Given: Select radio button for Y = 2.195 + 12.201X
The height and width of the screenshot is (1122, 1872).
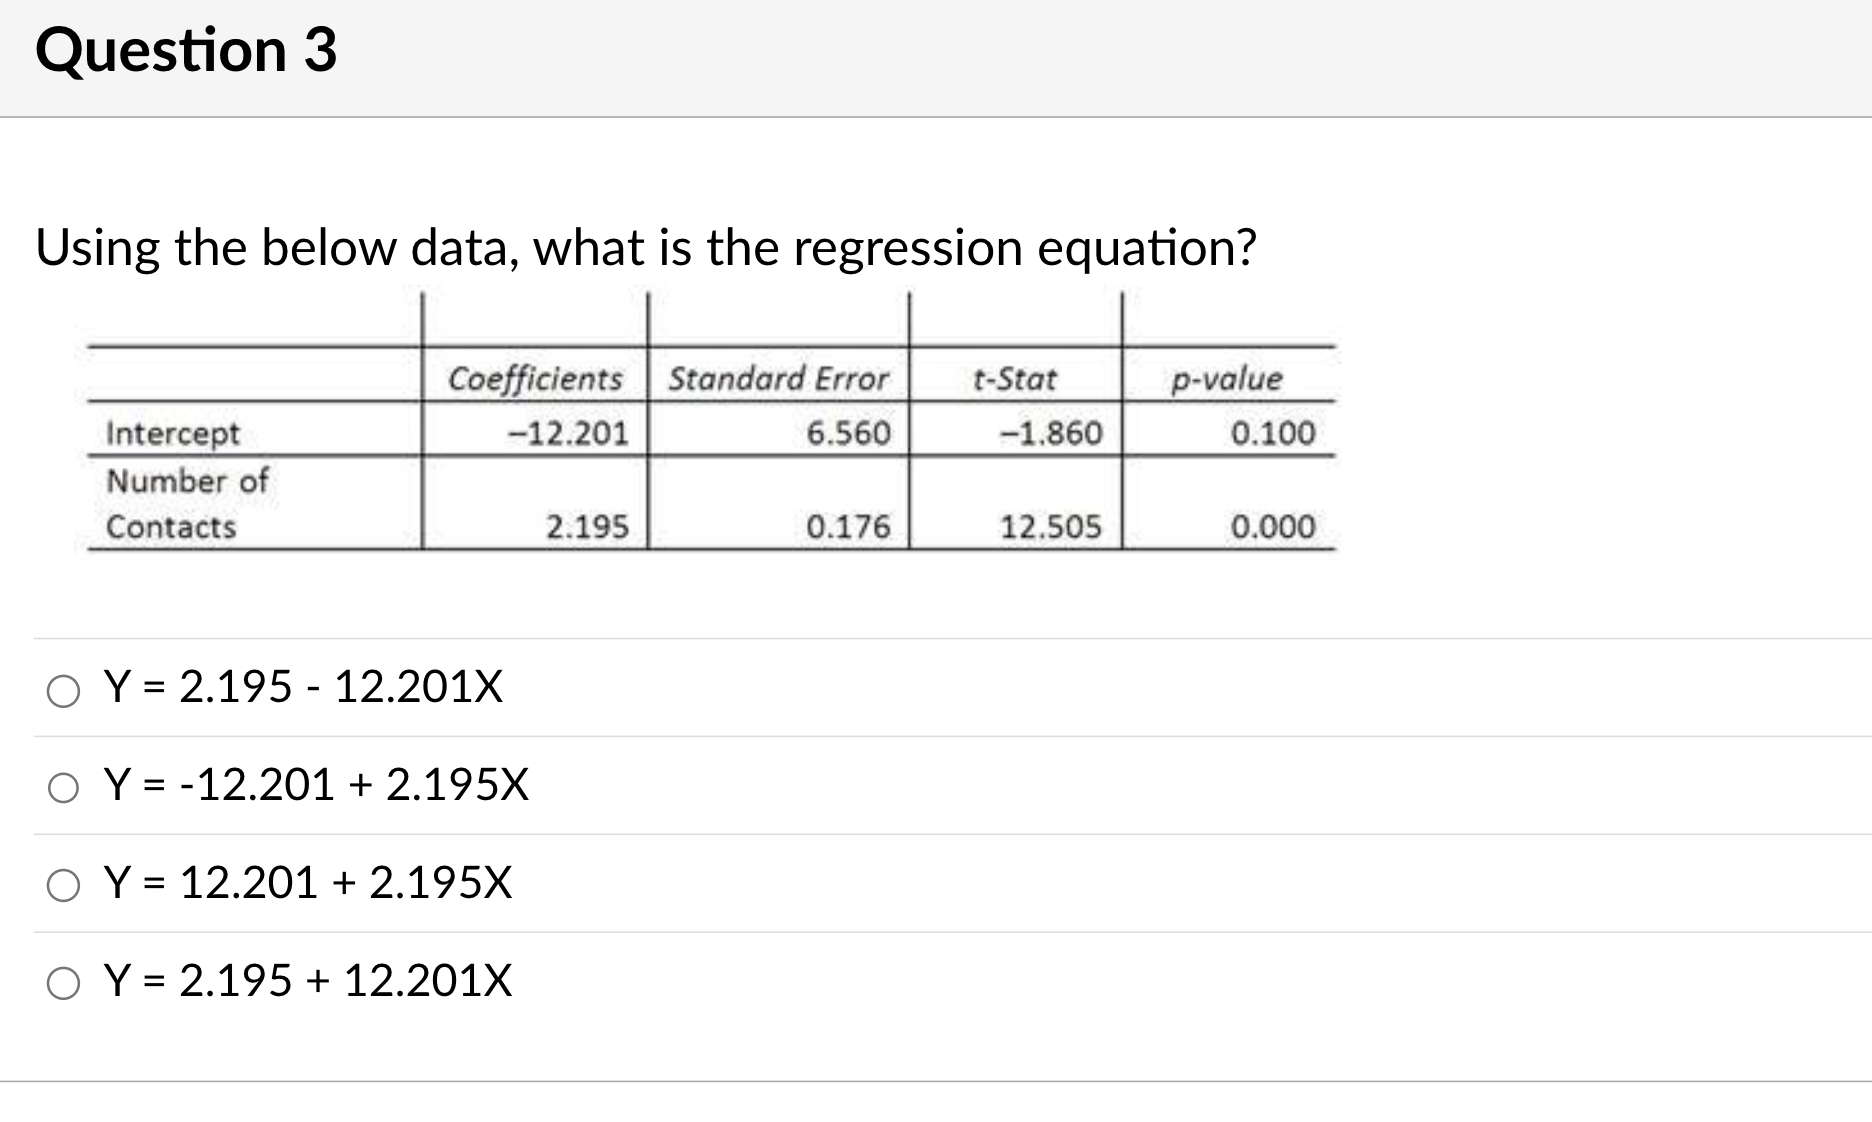Looking at the screenshot, I should tap(64, 984).
